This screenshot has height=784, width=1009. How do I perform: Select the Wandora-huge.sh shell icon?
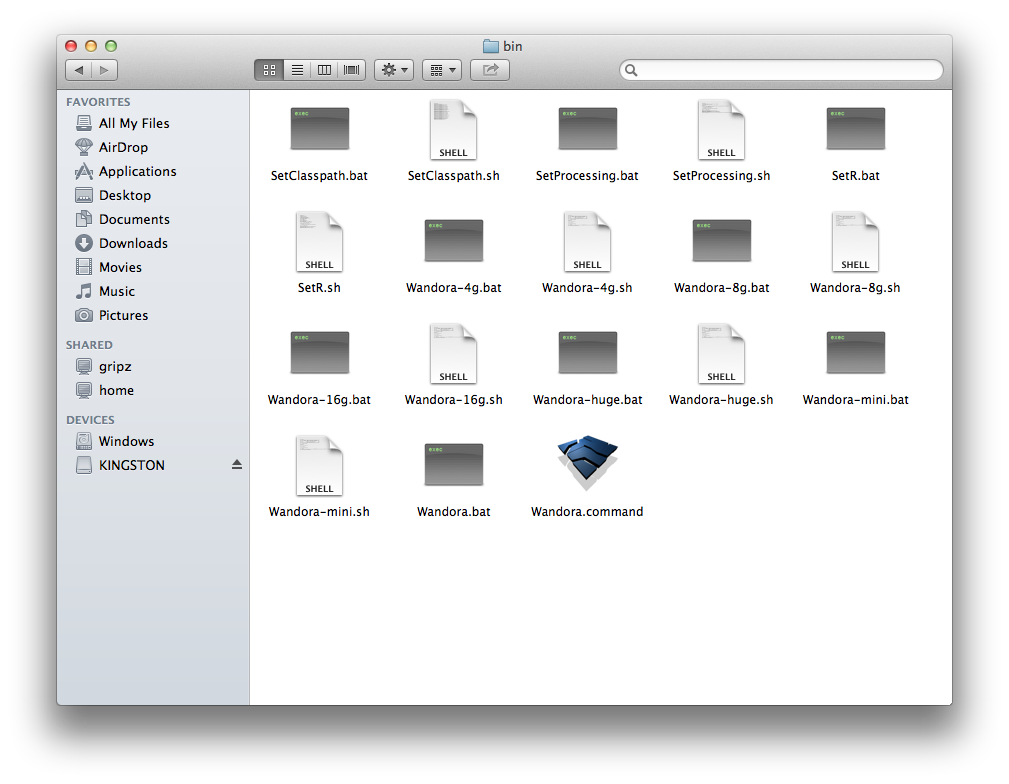click(721, 354)
